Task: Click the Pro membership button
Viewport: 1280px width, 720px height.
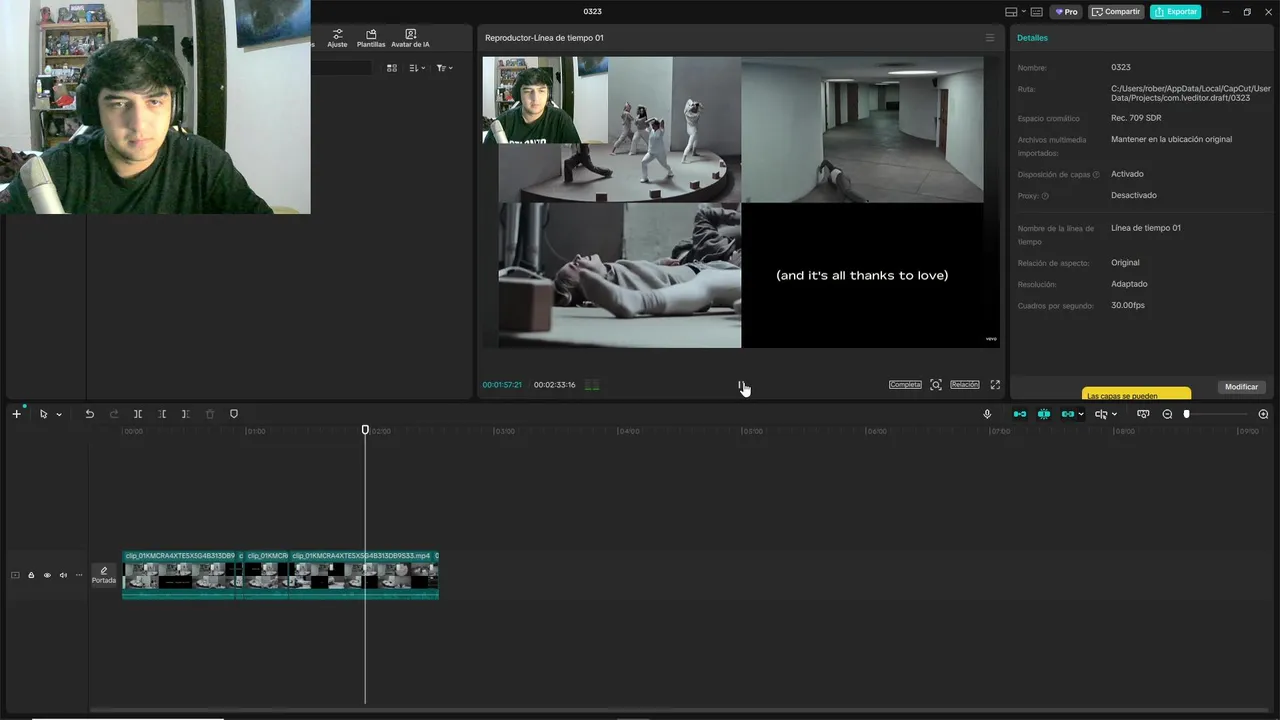Action: (x=1066, y=12)
